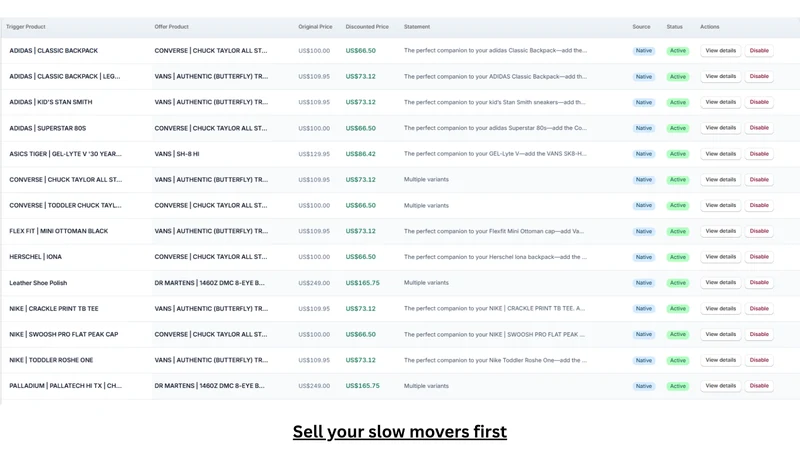Viewport: 800px width, 450px height.
Task: Click the Active badge in ADIDAS | SUPERSTAR 80S row
Action: [678, 128]
